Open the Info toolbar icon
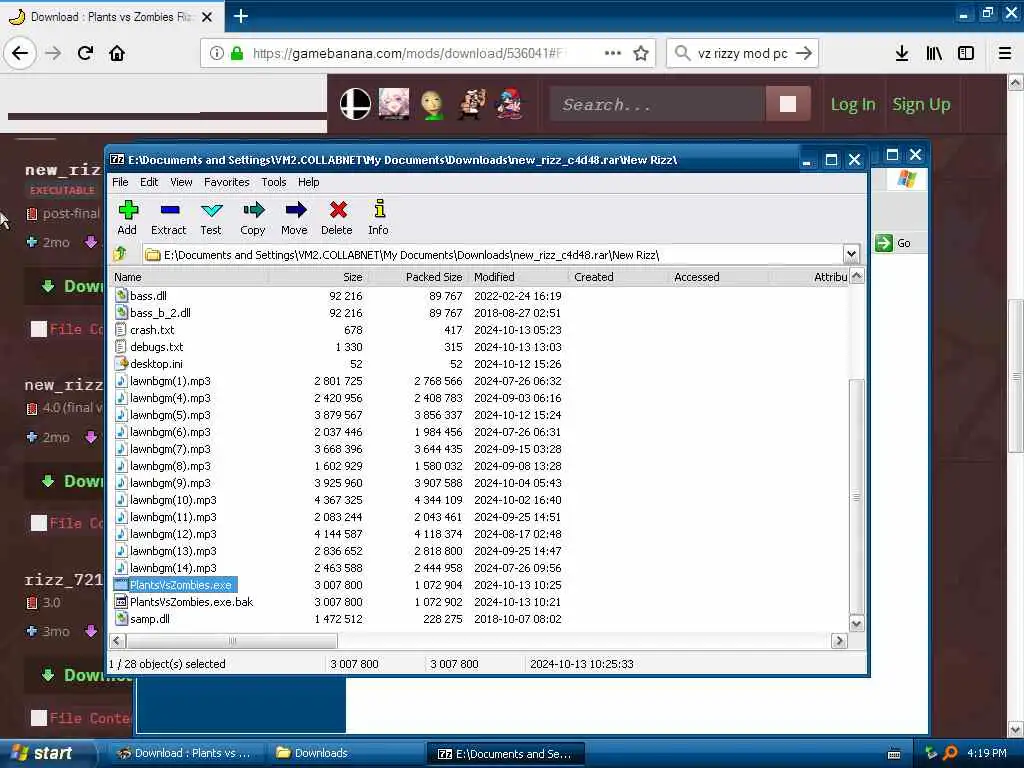Screen dimensions: 1024x768 pyautogui.click(x=379, y=210)
